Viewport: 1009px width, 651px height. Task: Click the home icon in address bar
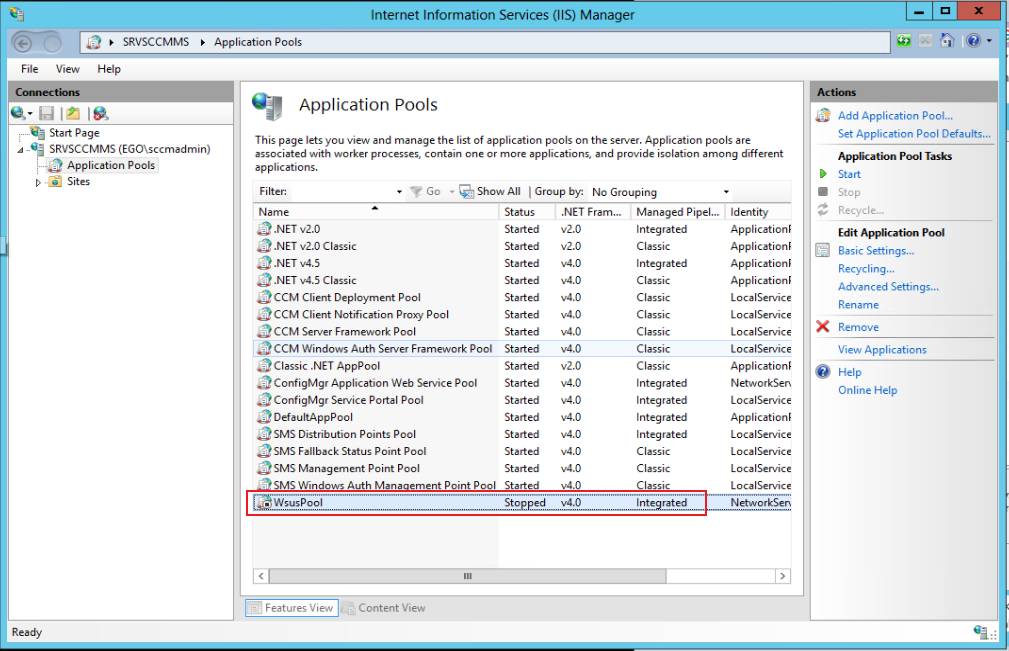[947, 41]
